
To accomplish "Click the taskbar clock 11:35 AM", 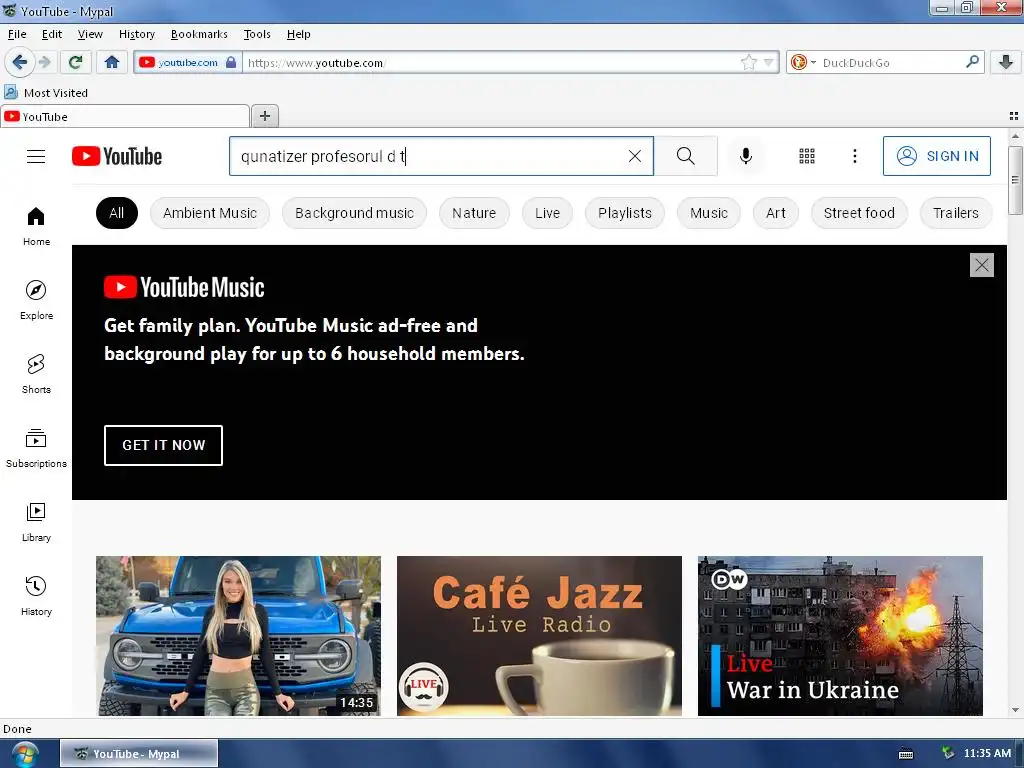I will click(987, 754).
